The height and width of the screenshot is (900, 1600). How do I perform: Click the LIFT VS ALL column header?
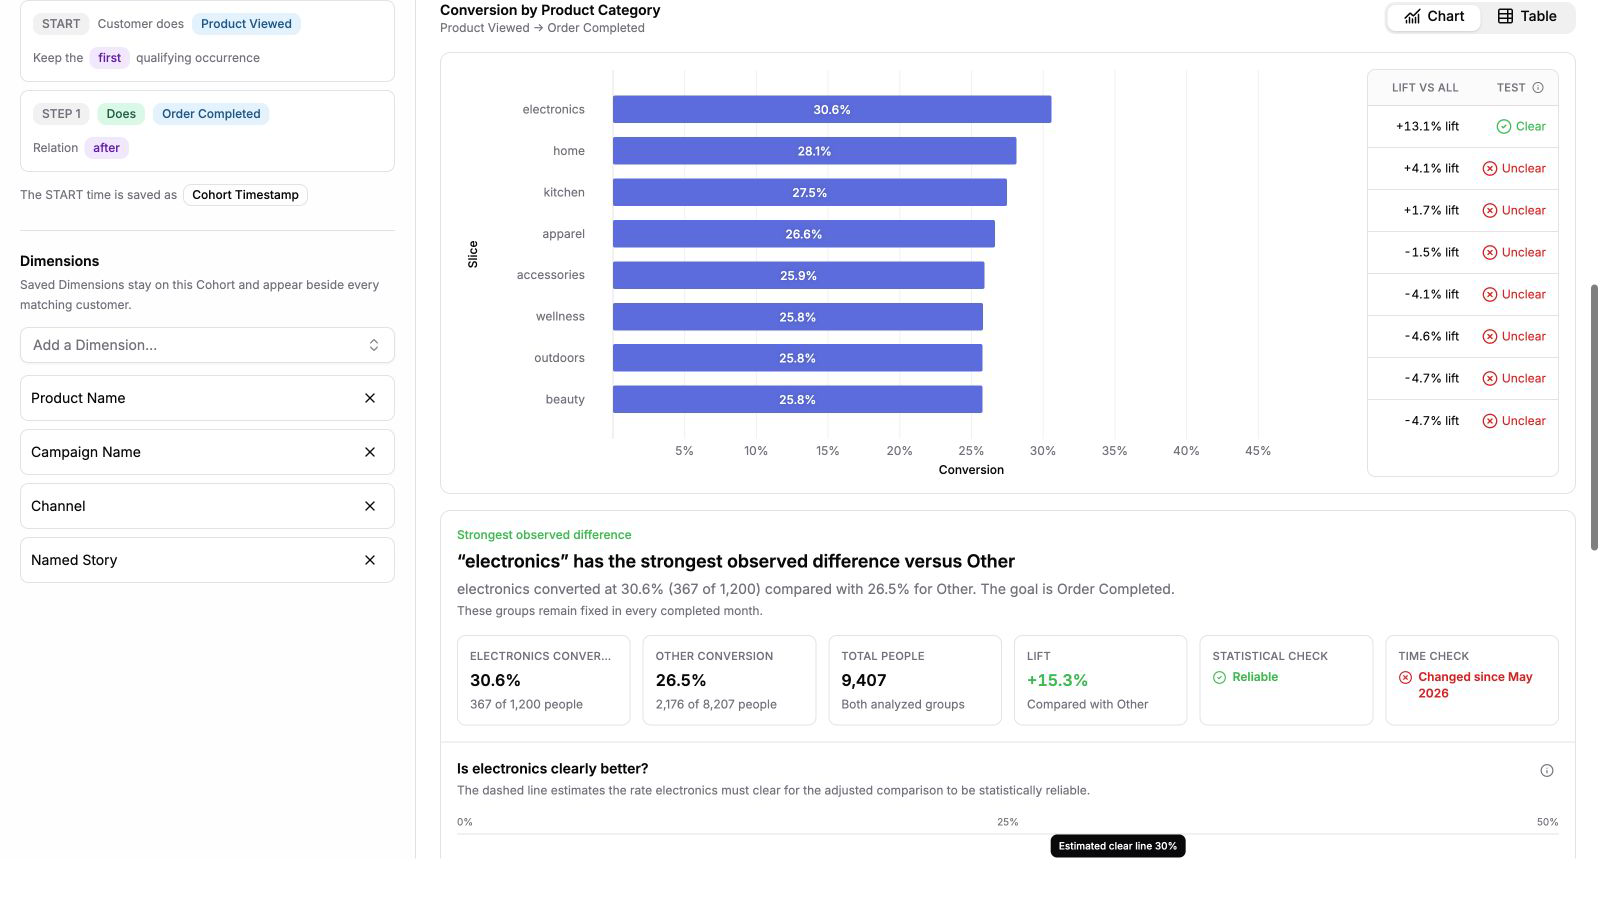(1425, 88)
